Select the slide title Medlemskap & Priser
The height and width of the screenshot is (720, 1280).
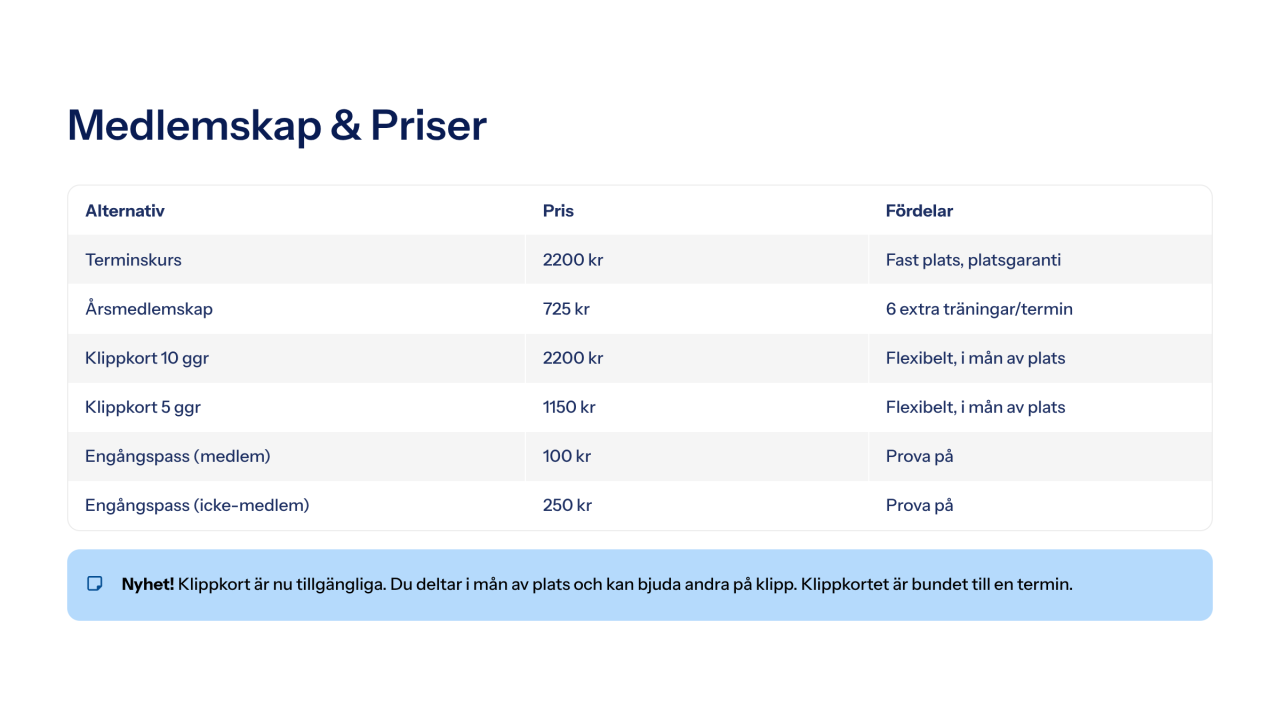click(277, 126)
